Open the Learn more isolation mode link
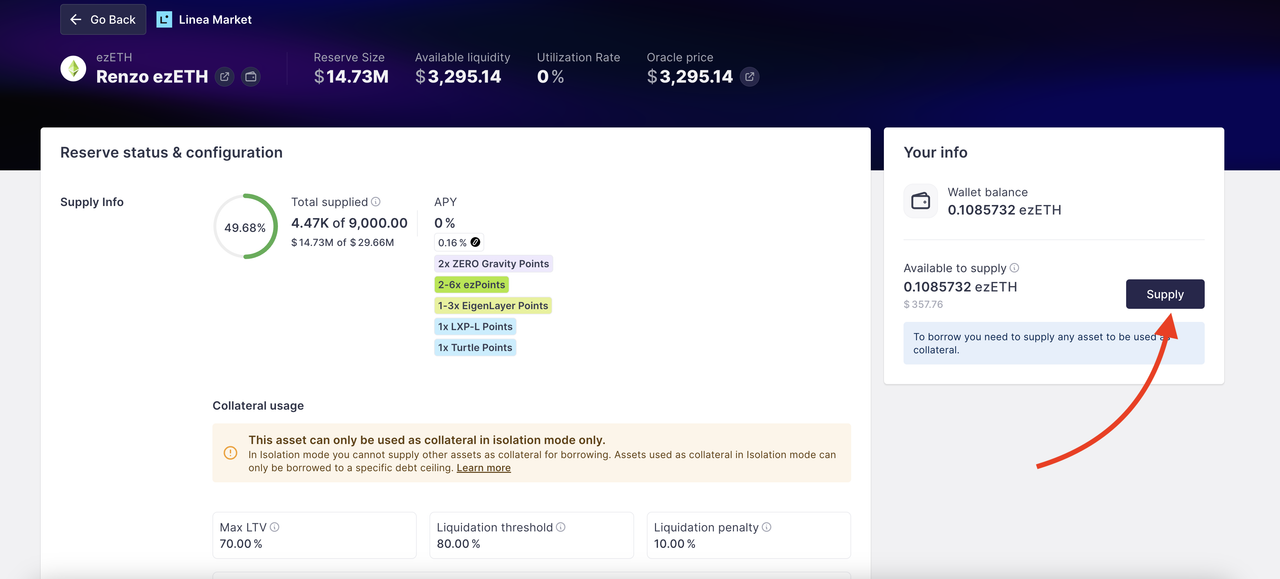 coord(484,468)
